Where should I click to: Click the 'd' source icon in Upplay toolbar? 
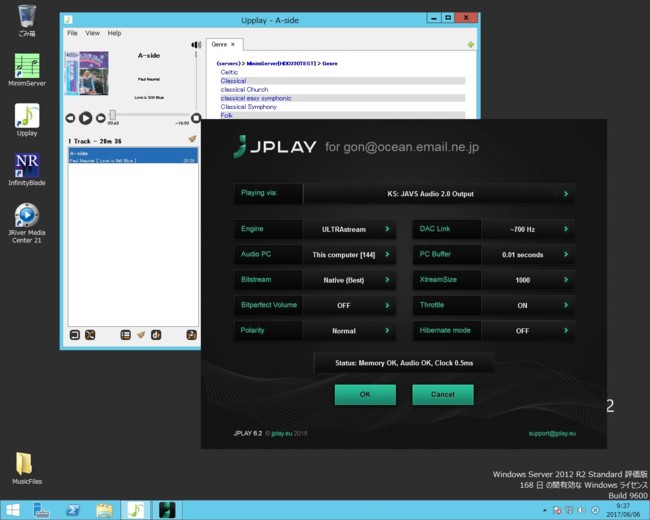pos(156,335)
